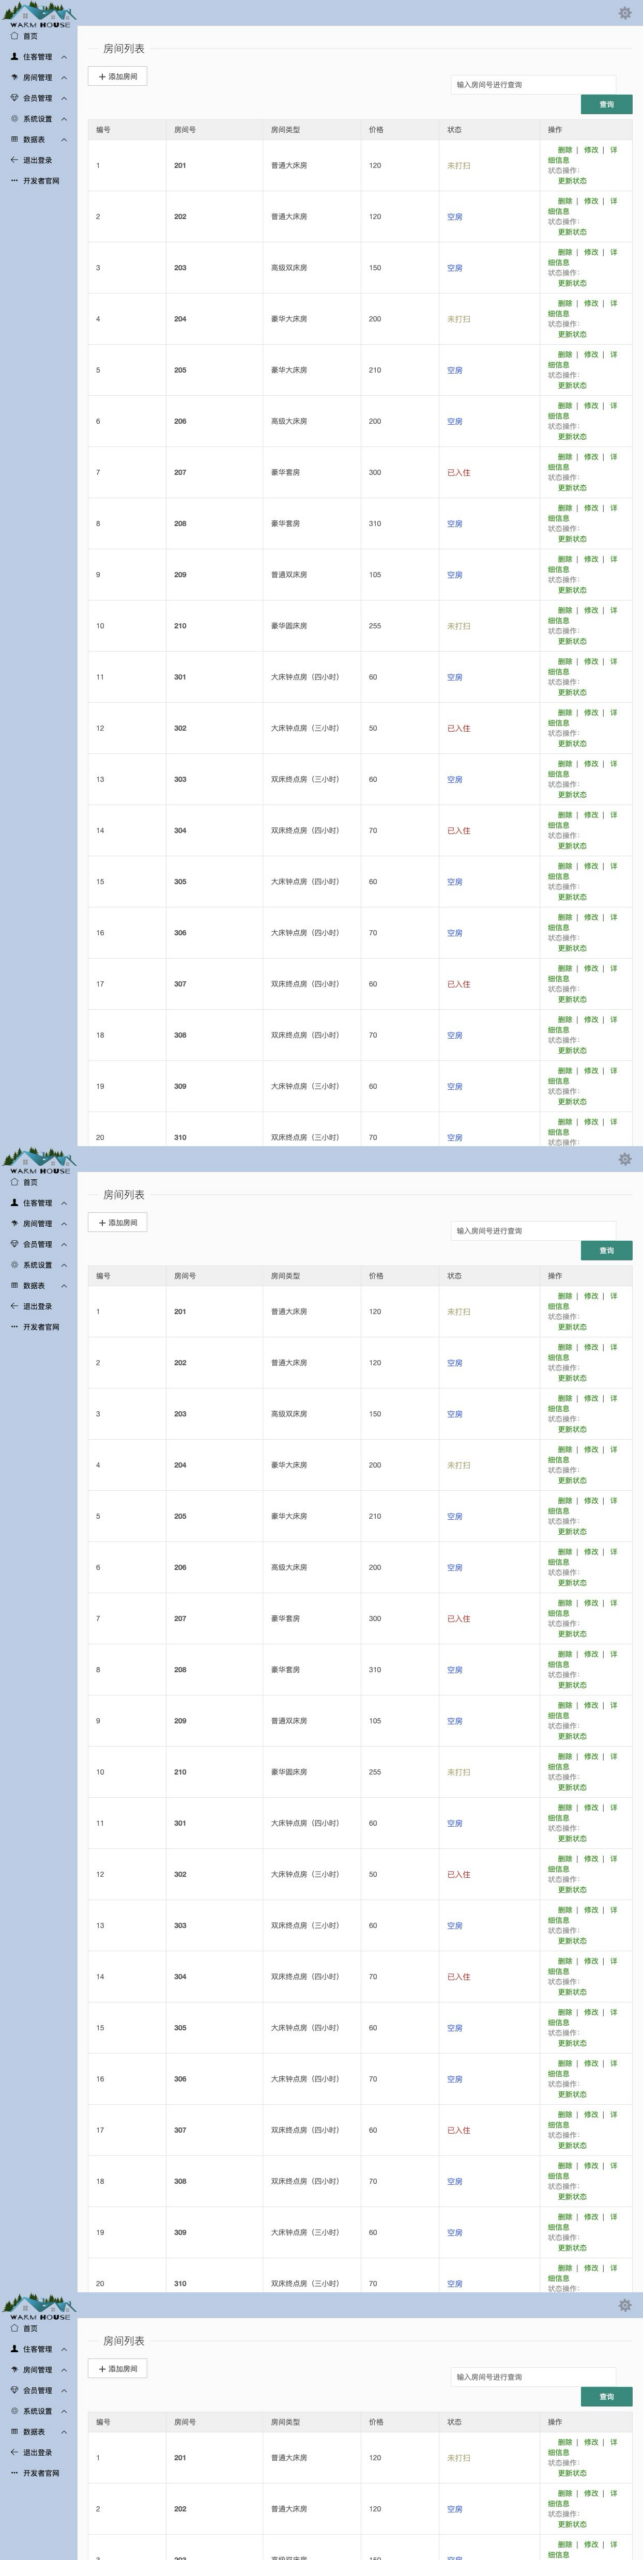The image size is (643, 2560).
Task: Click the dots icon beside 开发者官网 in the bottom sidebar copy
Action: click(14, 2473)
